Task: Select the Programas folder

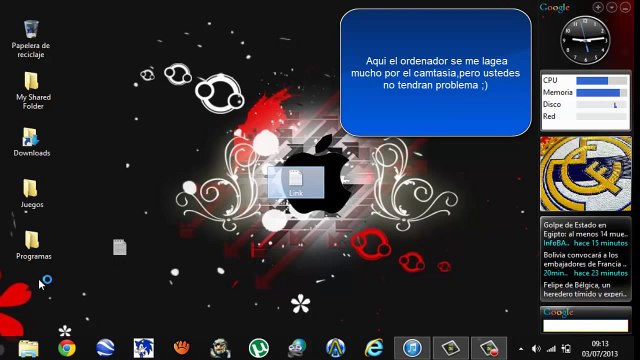Action: coord(33,245)
